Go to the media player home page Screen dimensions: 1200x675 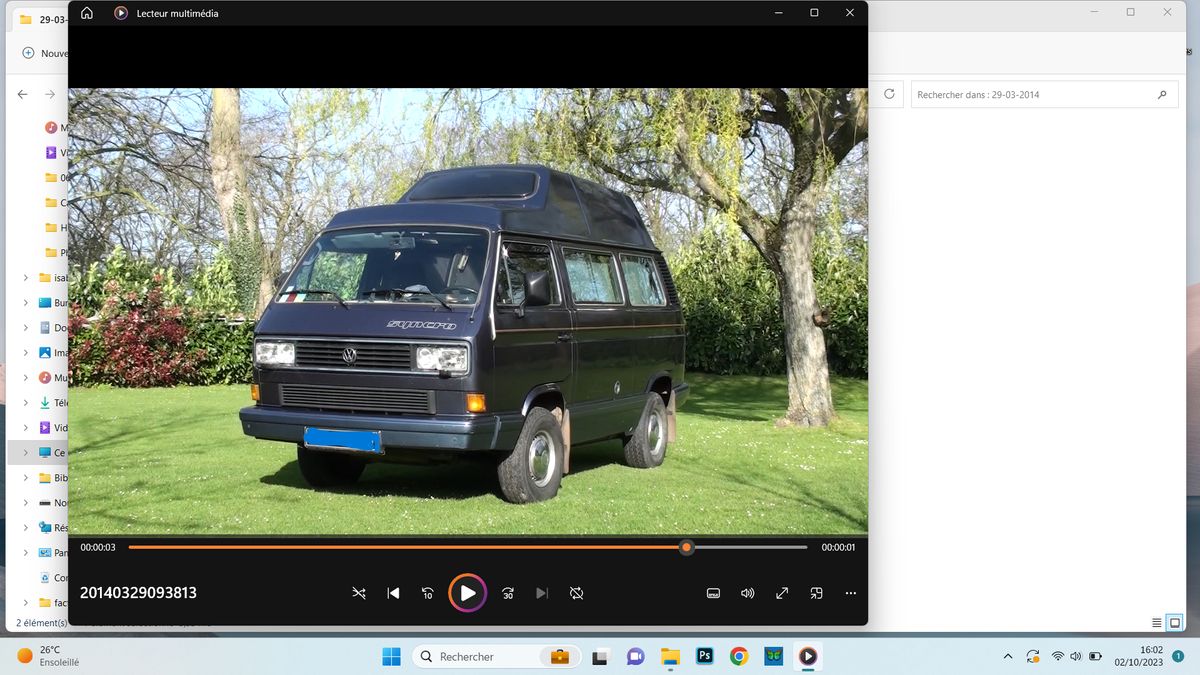(87, 13)
